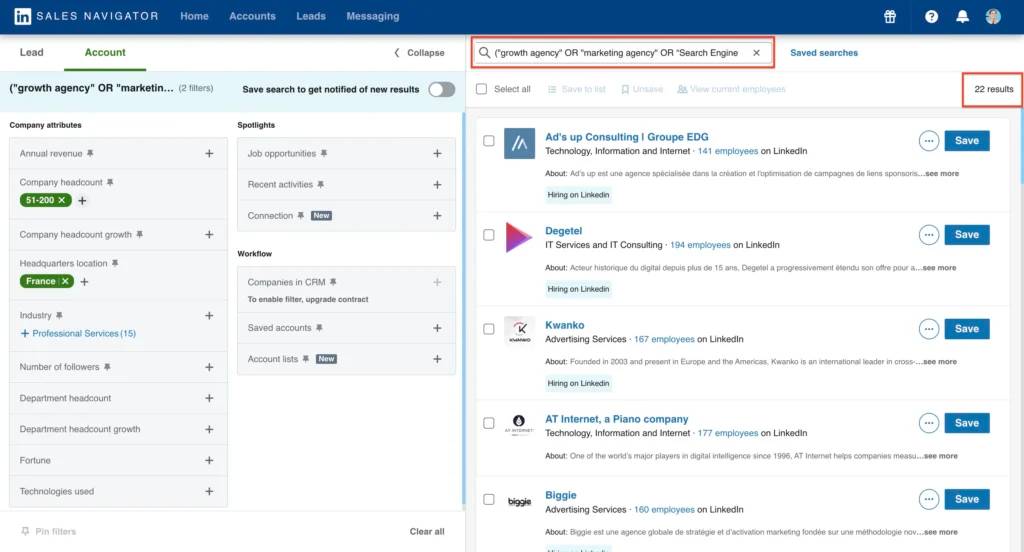1024x552 pixels.
Task: Clear the search box with X icon
Action: click(756, 53)
